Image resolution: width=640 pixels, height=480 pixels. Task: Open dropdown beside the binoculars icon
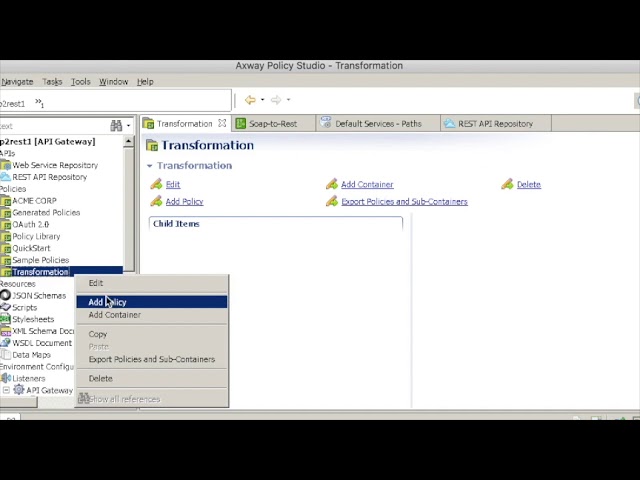[129, 126]
